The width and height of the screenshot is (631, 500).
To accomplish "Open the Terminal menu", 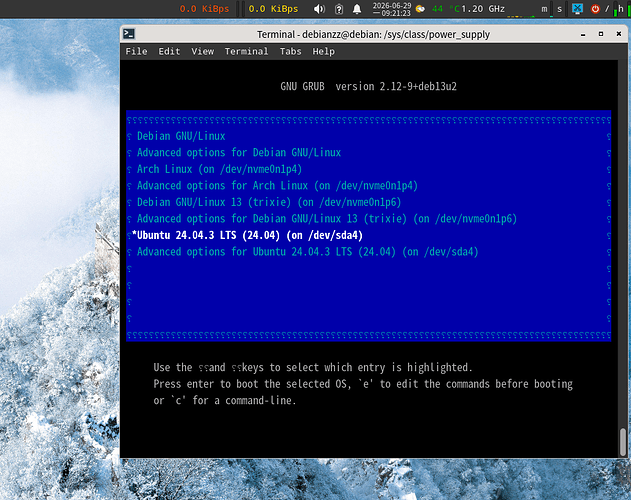I will (246, 51).
